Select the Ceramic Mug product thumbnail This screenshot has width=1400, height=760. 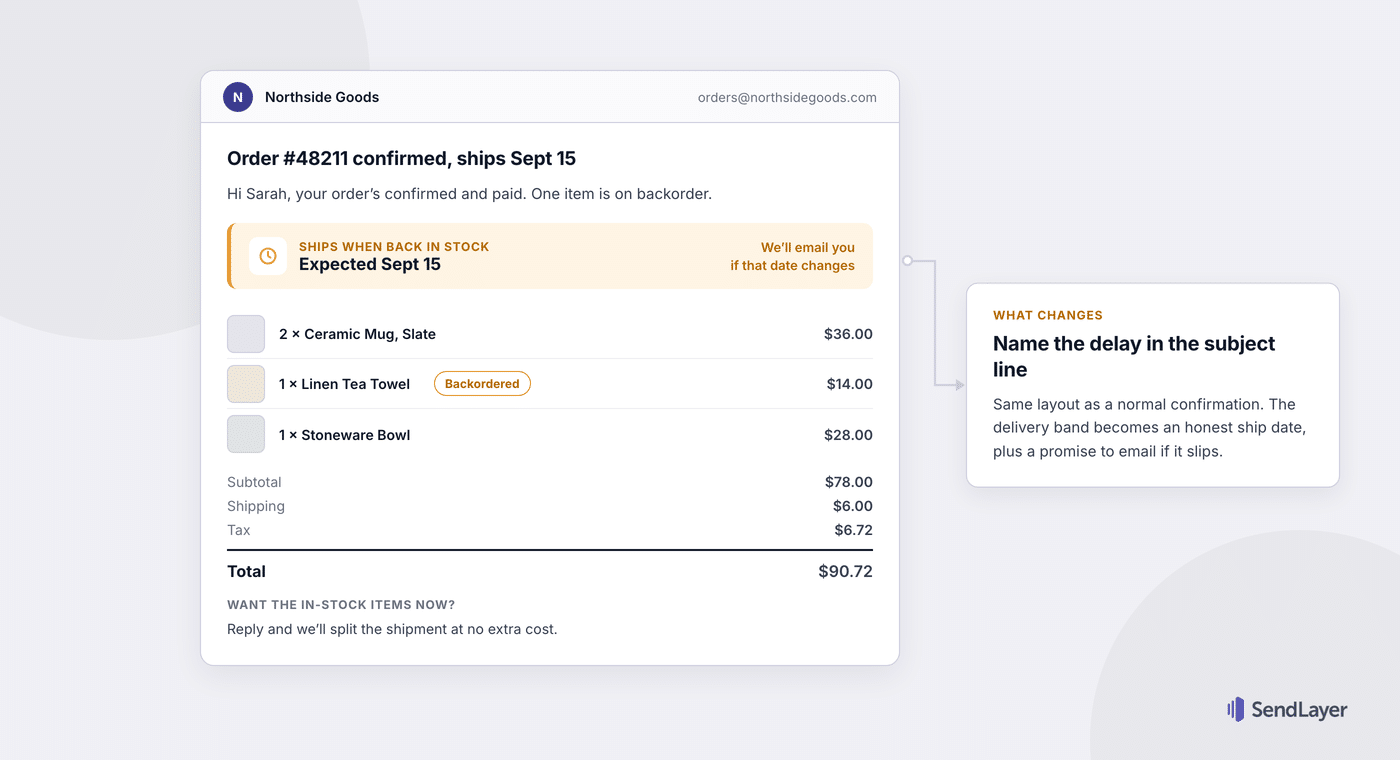click(x=246, y=334)
